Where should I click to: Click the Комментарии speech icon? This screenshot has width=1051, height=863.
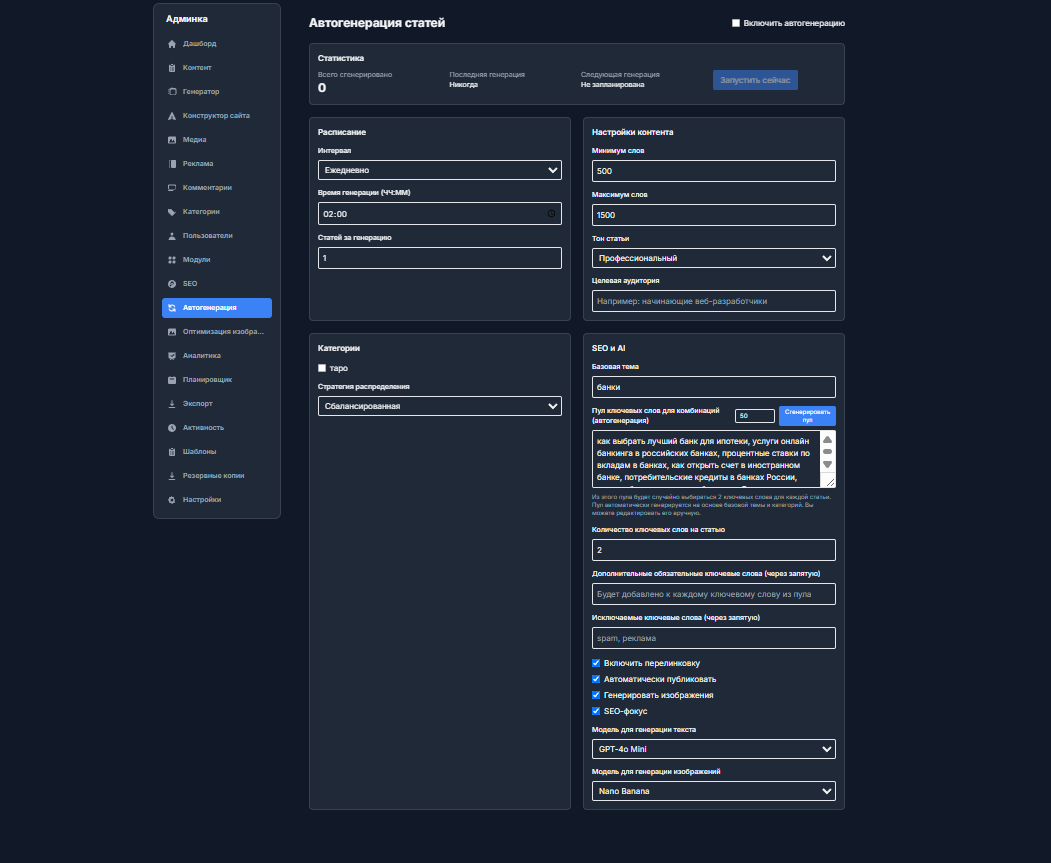[172, 188]
